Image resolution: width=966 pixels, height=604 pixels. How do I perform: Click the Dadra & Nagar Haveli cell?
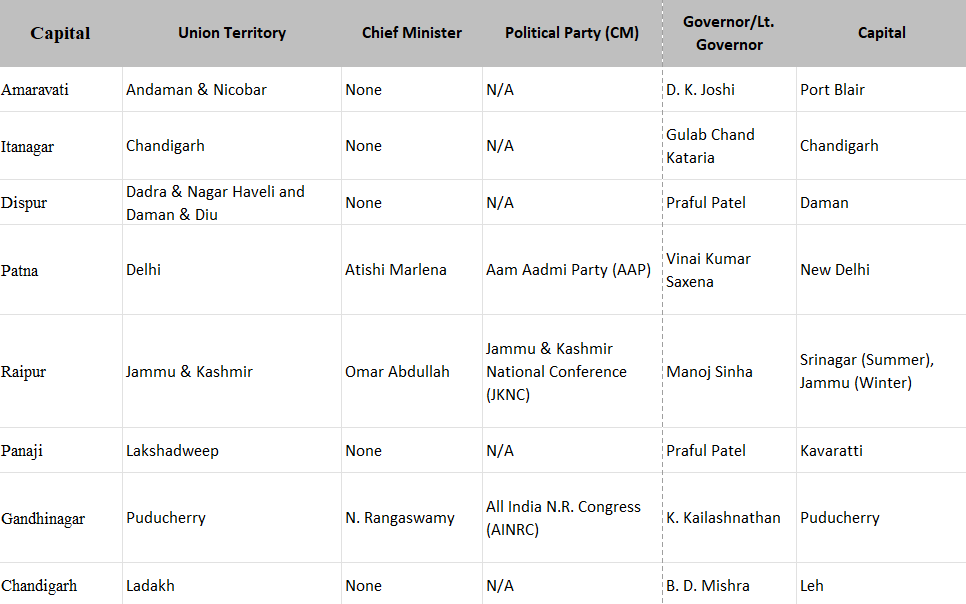[x=215, y=202]
